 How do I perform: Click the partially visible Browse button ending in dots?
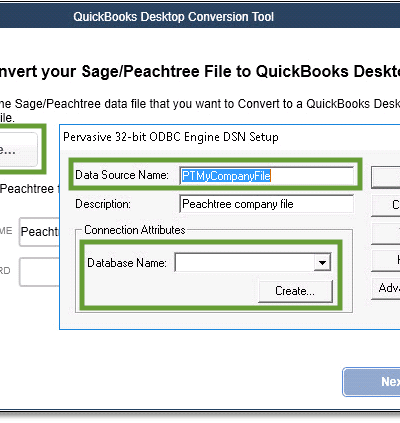click(x=18, y=149)
